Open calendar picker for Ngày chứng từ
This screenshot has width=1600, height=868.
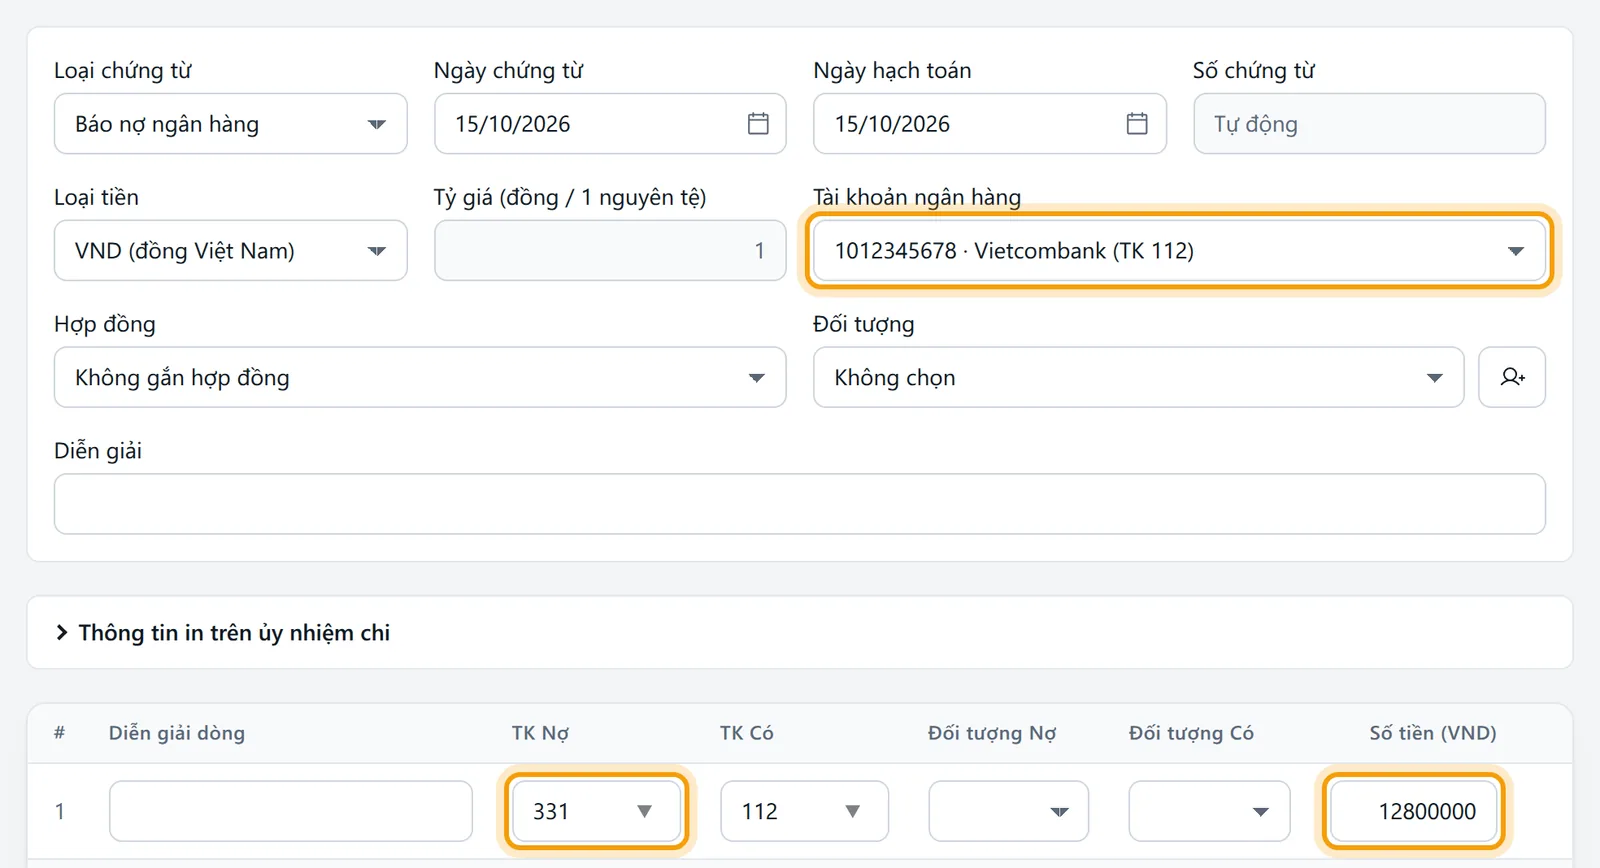pyautogui.click(x=758, y=124)
